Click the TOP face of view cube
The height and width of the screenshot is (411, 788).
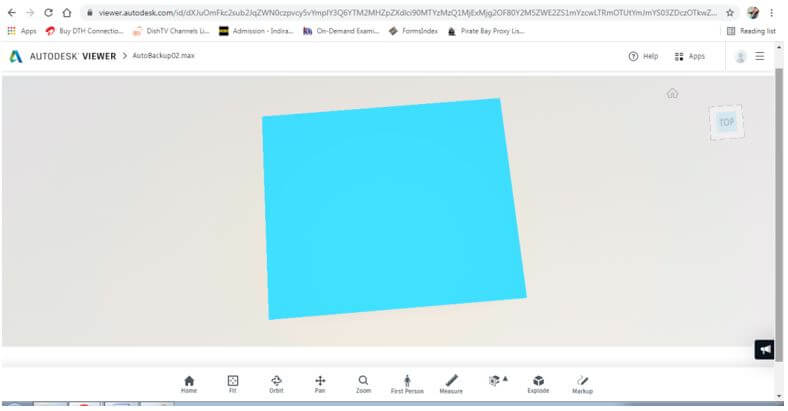(726, 123)
